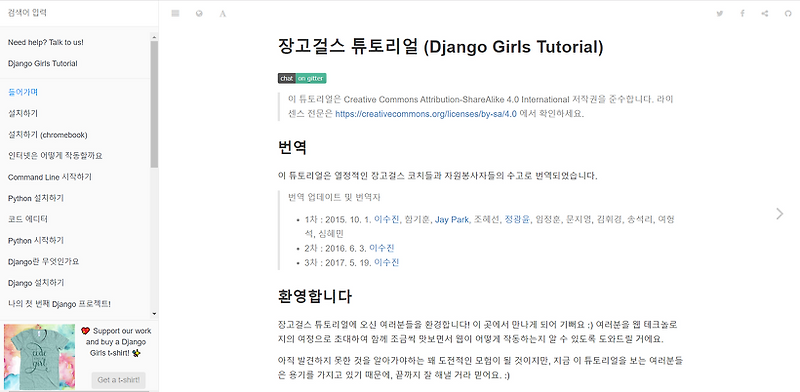
Task: Open the font settings icon
Action: (x=222, y=13)
